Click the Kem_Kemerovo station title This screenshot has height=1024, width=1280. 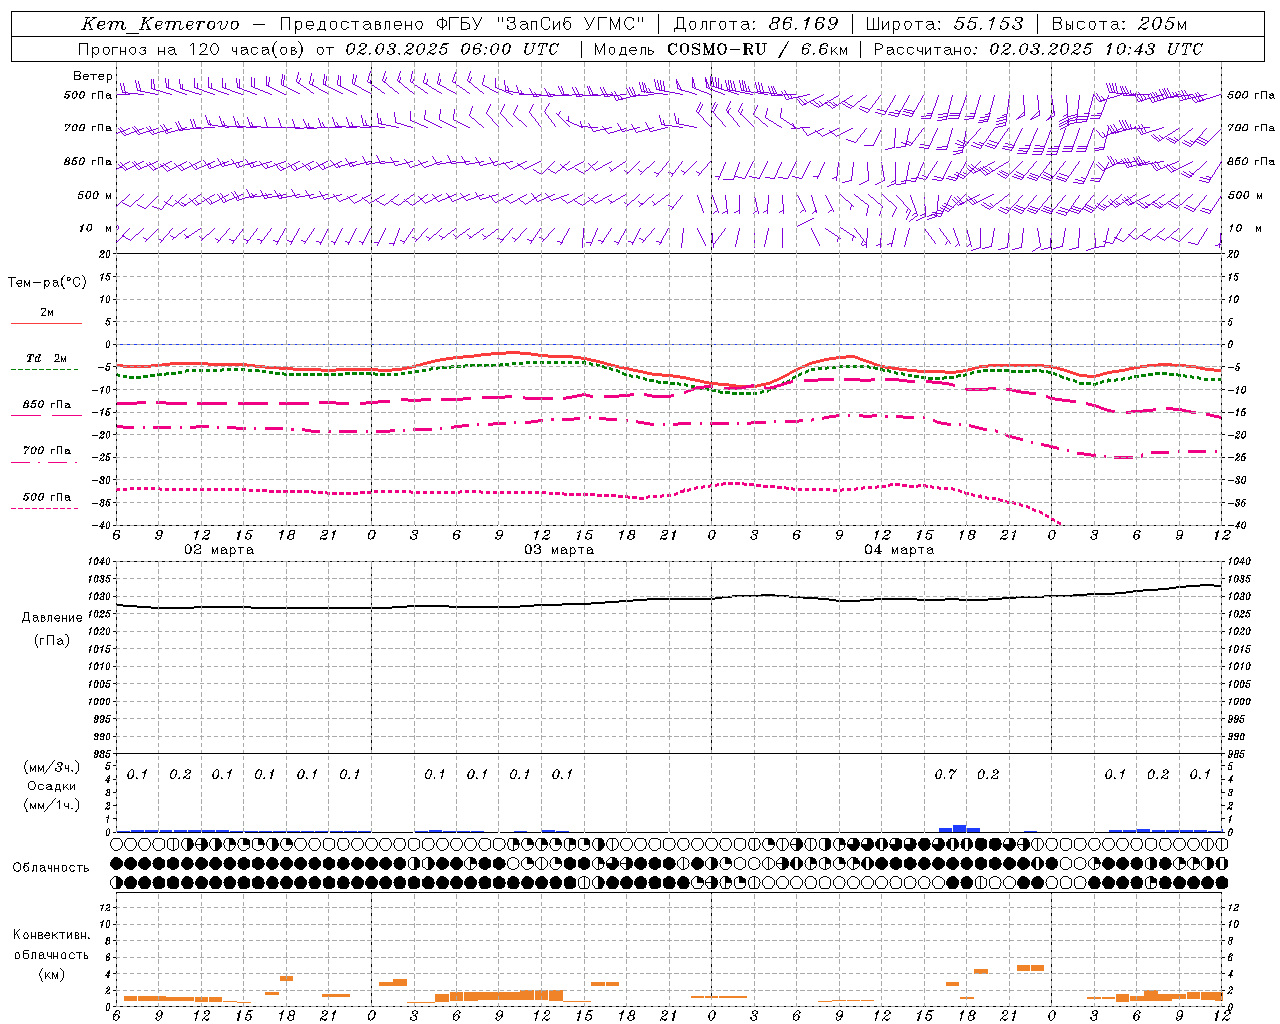160,24
